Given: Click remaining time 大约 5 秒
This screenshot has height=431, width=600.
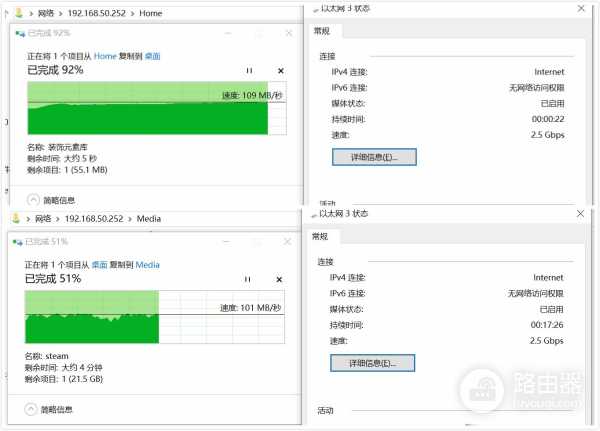Looking at the screenshot, I should coord(80,158).
